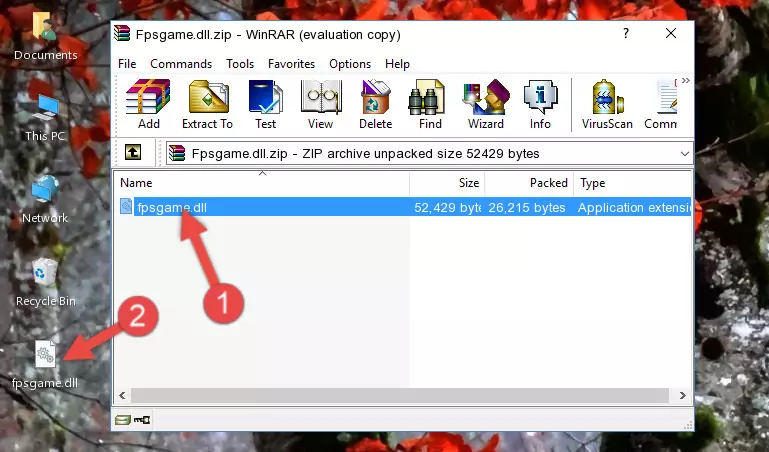
Task: Select the Documents desktop icon
Action: tap(45, 37)
